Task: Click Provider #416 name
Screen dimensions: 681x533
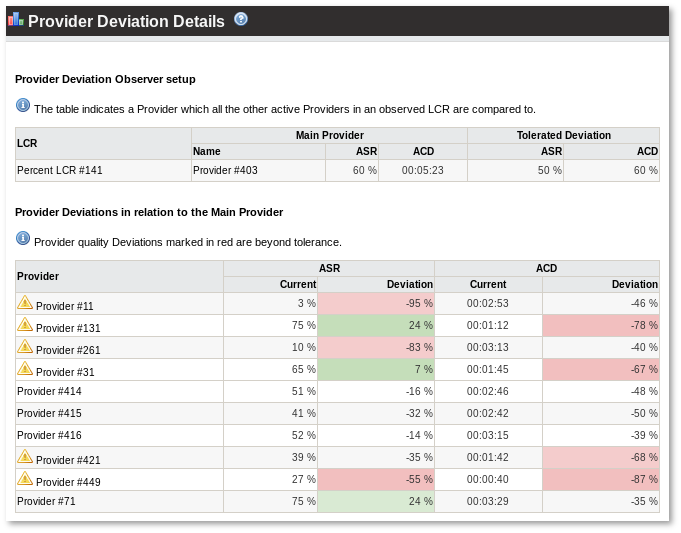Action: point(49,436)
